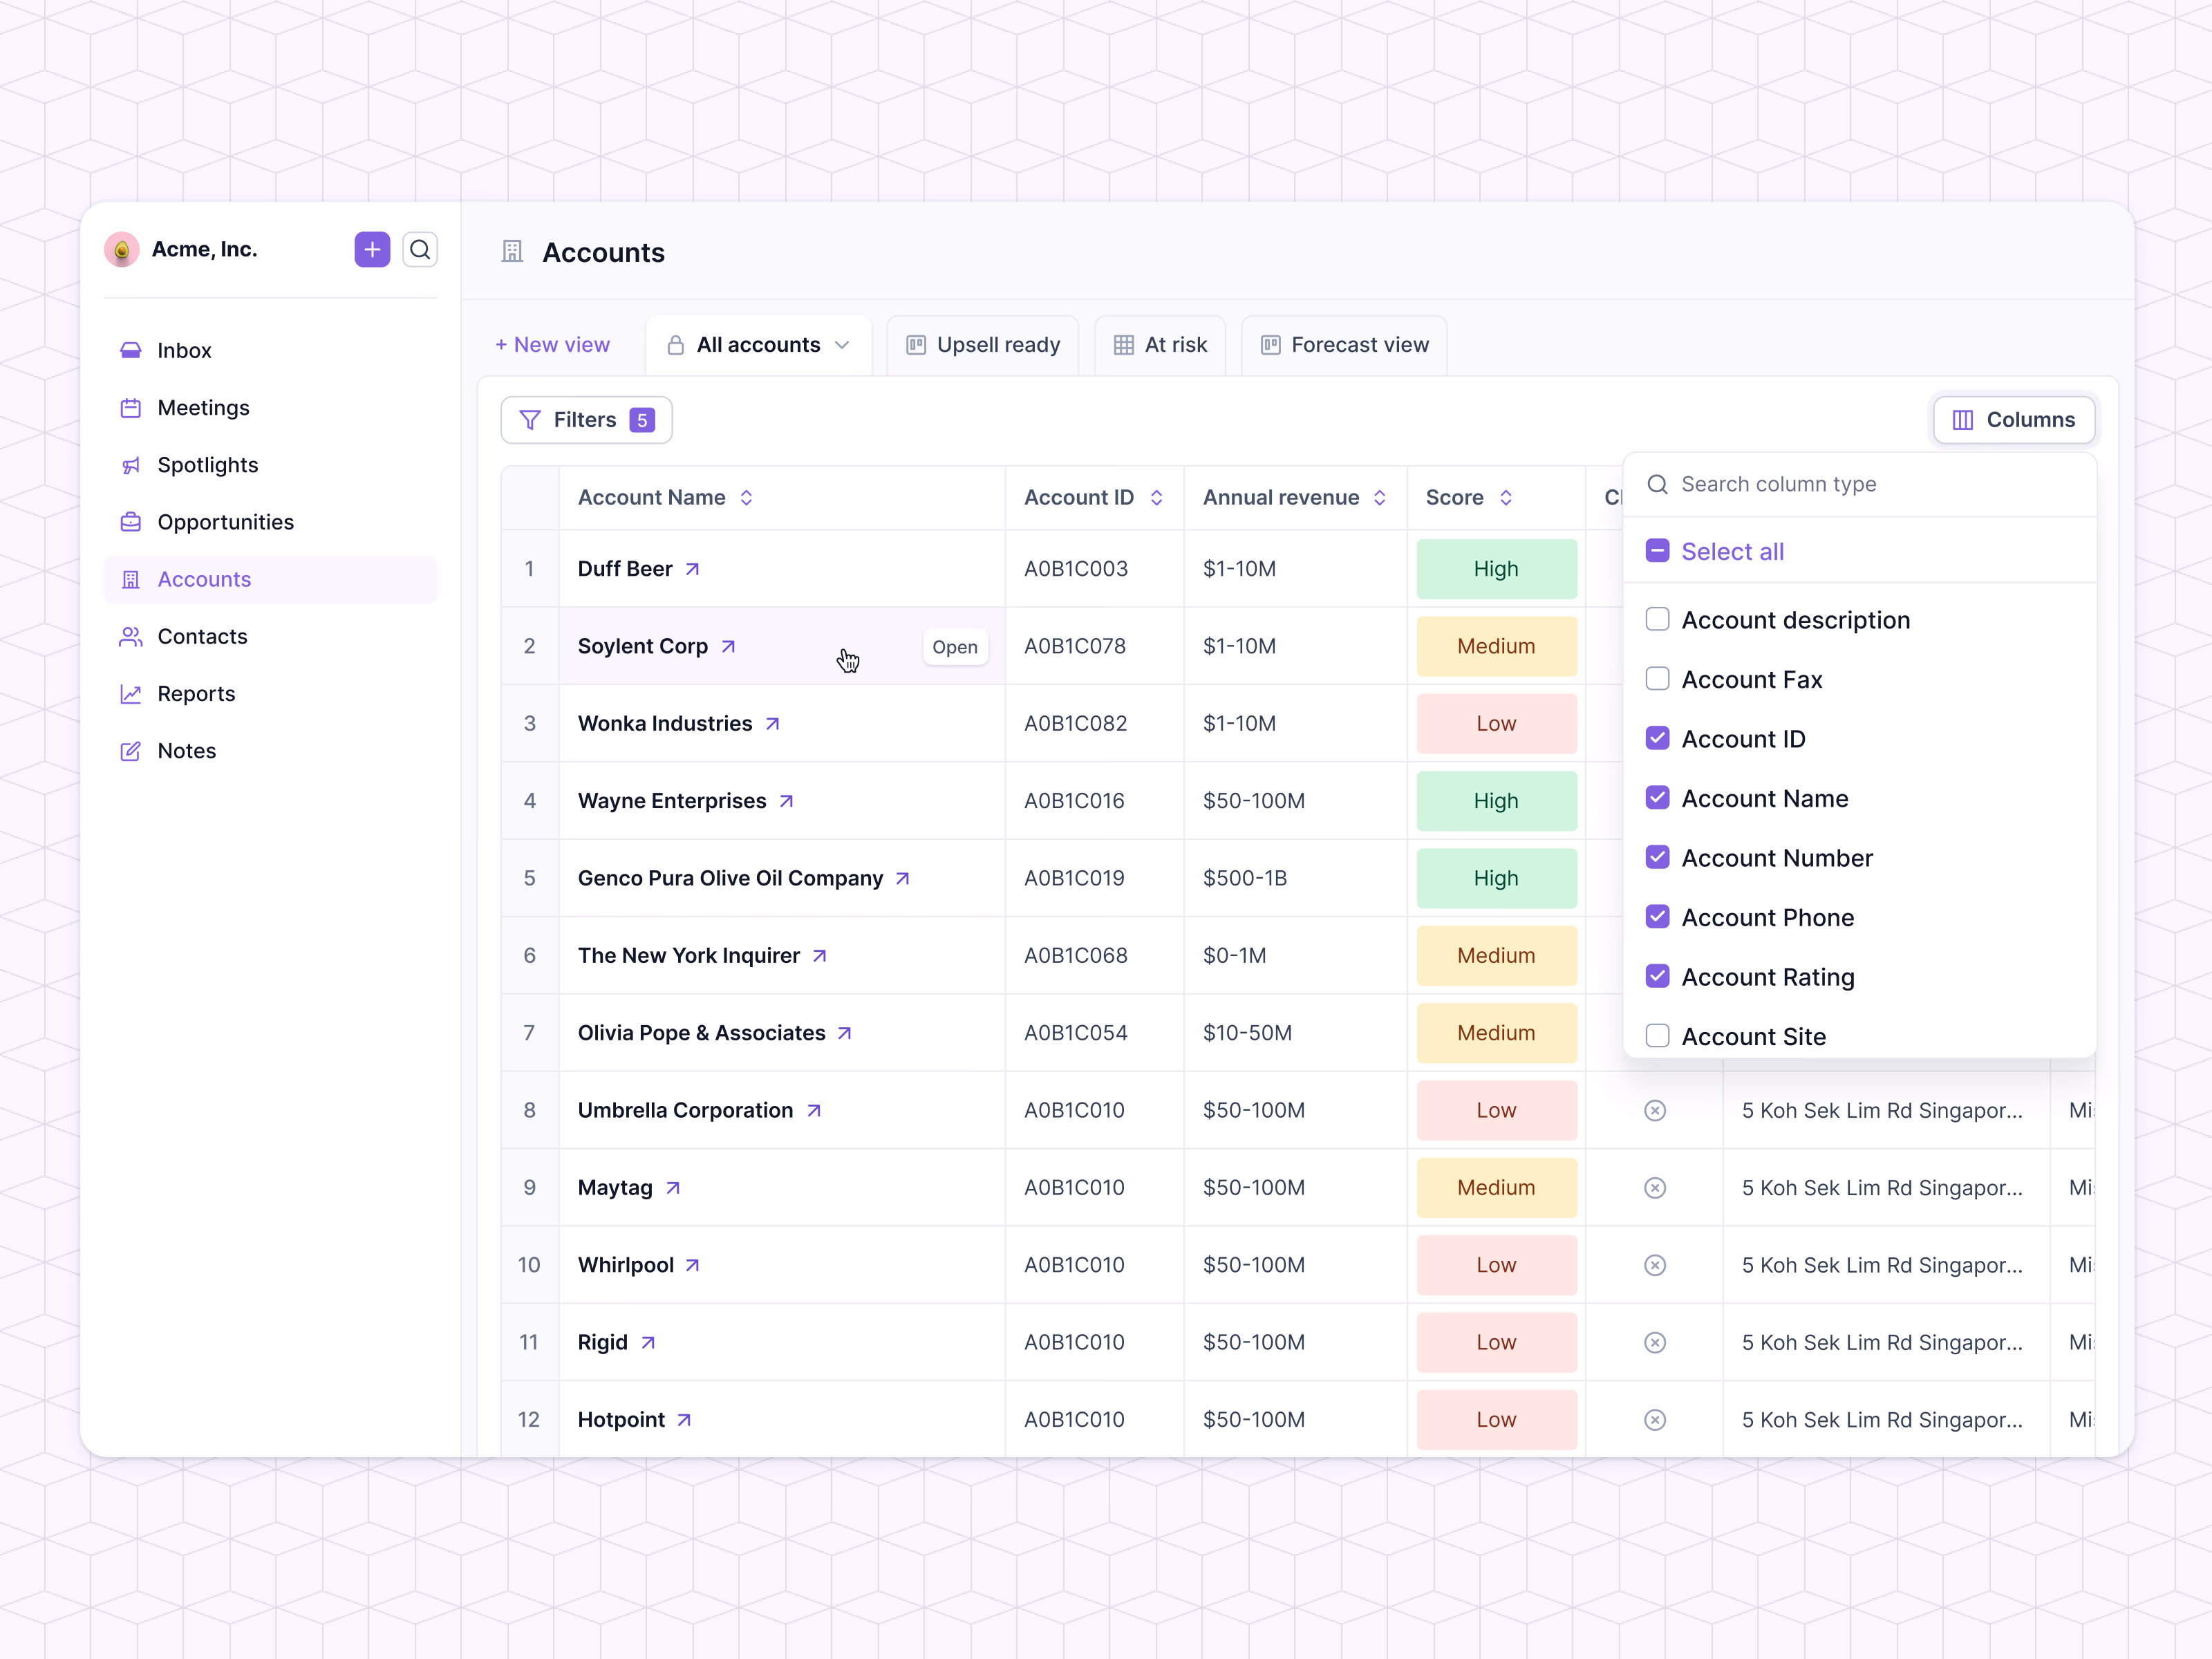
Task: Open Umbrella Corporation via arrow icon
Action: click(814, 1110)
